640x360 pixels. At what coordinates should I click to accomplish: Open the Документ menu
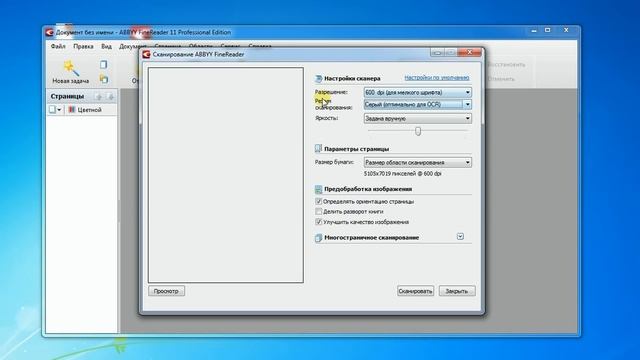click(133, 47)
